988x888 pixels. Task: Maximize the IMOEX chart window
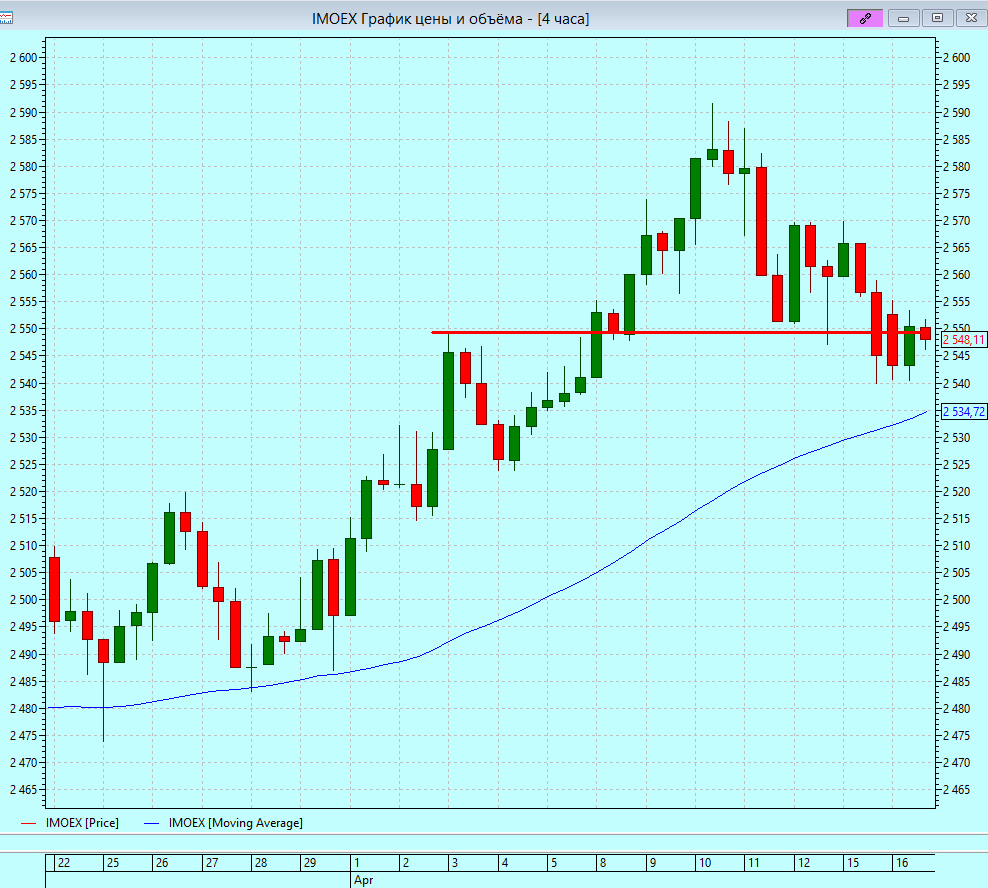938,18
